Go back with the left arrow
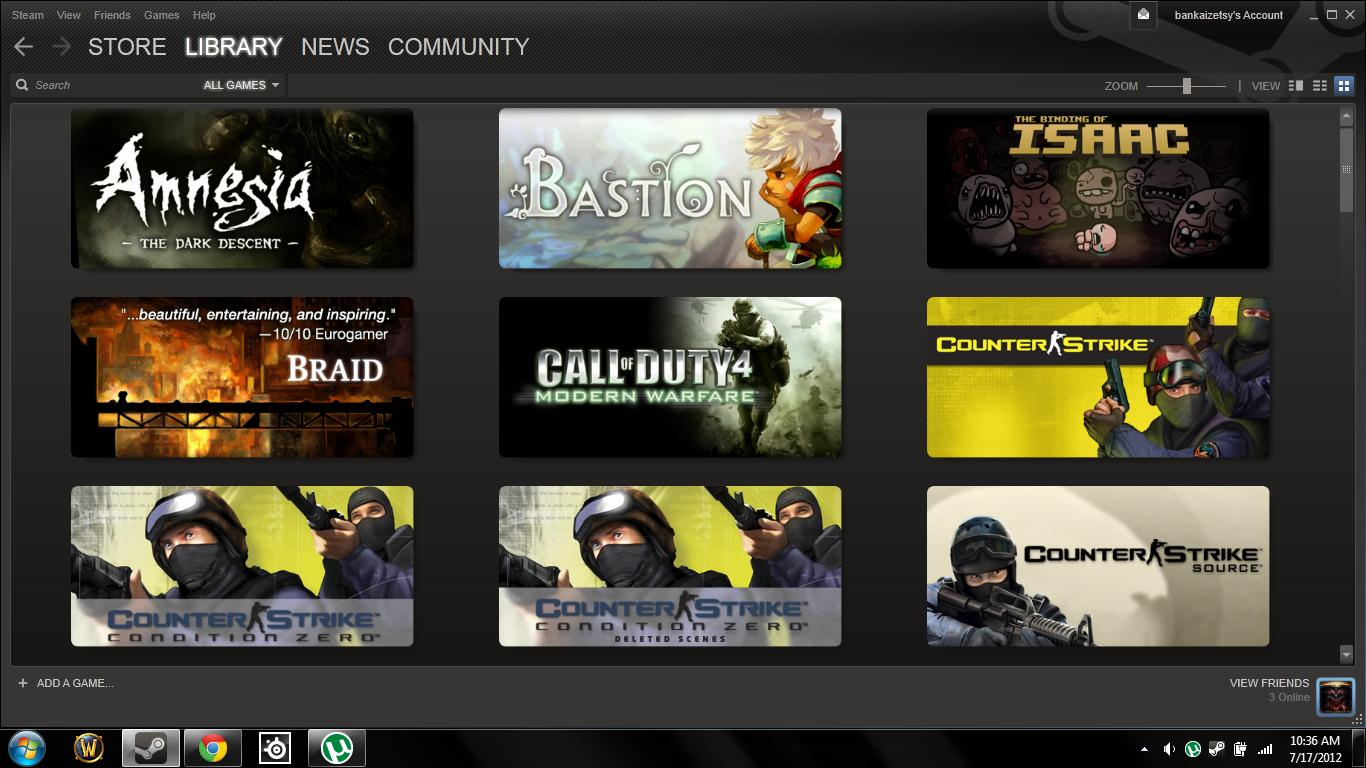This screenshot has width=1366, height=768. click(x=23, y=47)
